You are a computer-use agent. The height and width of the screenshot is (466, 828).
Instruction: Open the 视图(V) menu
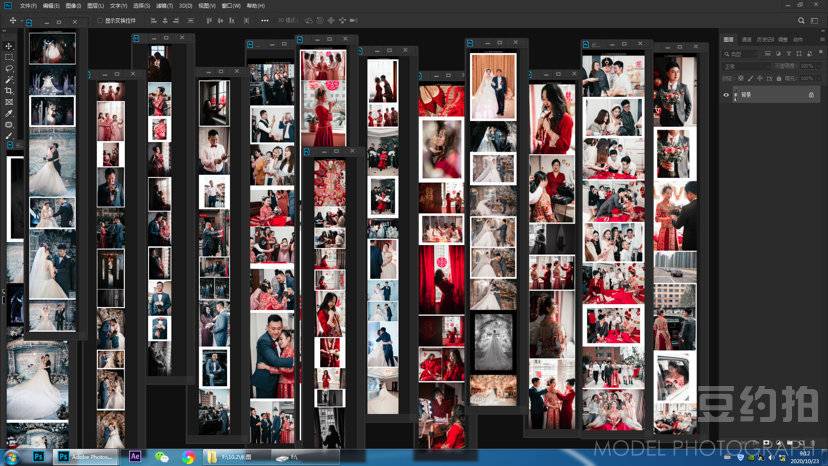pos(208,6)
